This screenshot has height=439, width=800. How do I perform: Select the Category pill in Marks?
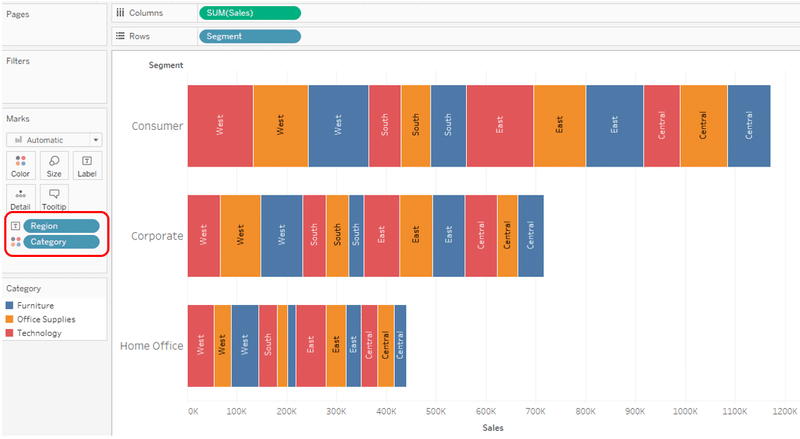tap(62, 242)
